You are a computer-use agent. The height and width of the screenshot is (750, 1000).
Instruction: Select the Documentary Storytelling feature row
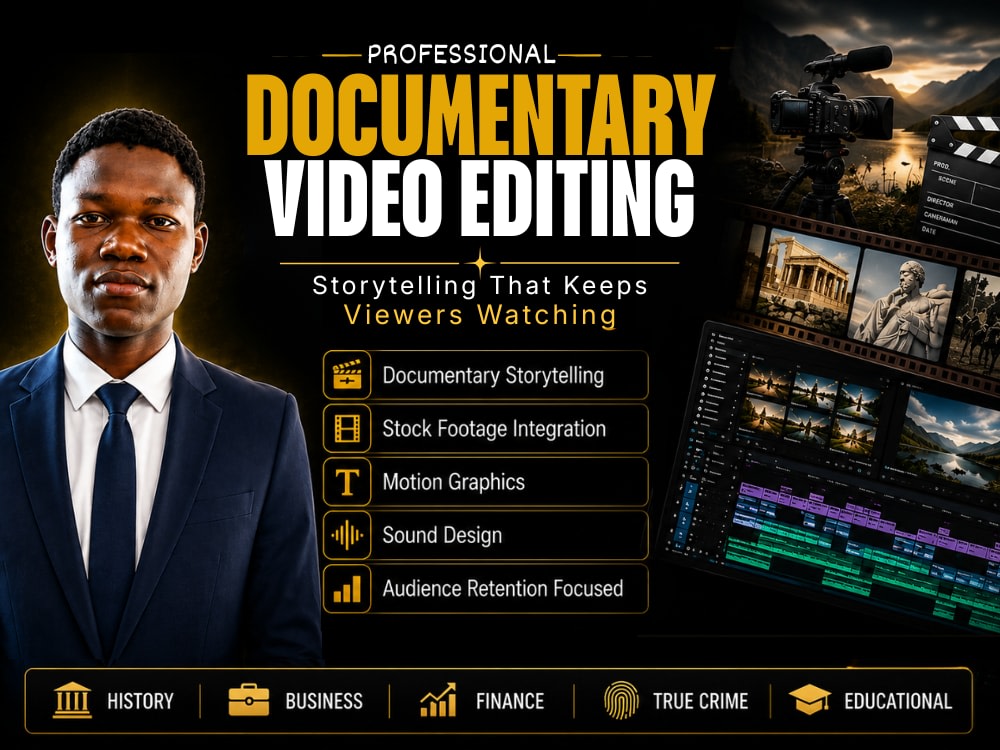[486, 375]
